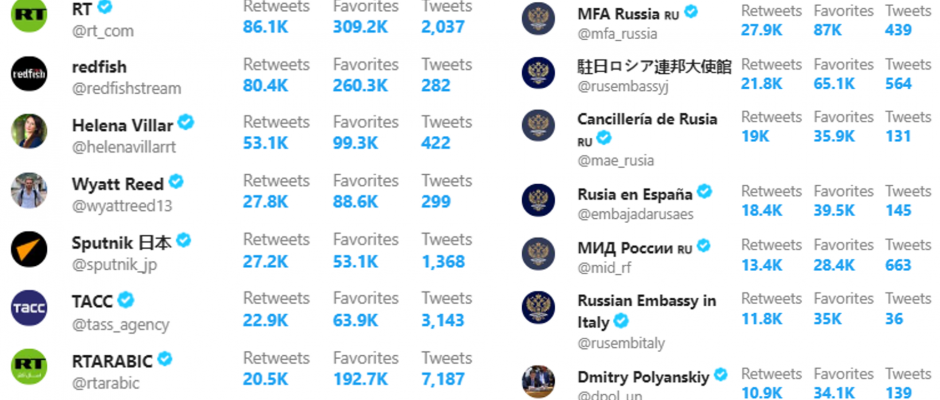Screen dimensions: 940x400
Task: Click MFA Russia's 27.9K retweets count
Action: tap(761, 30)
